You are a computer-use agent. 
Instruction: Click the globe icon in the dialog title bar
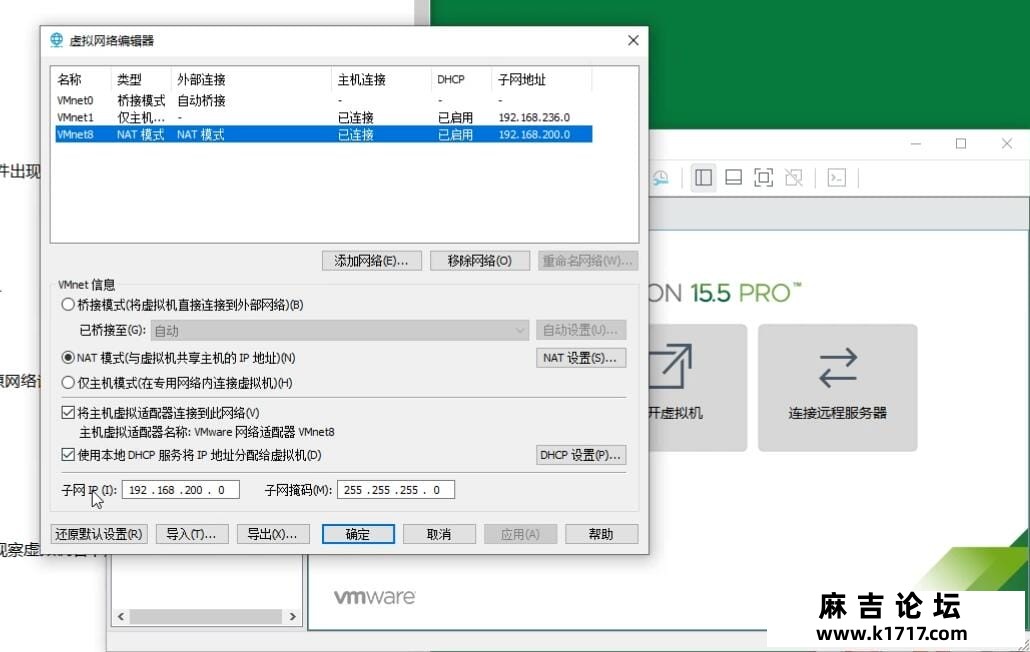pos(56,40)
